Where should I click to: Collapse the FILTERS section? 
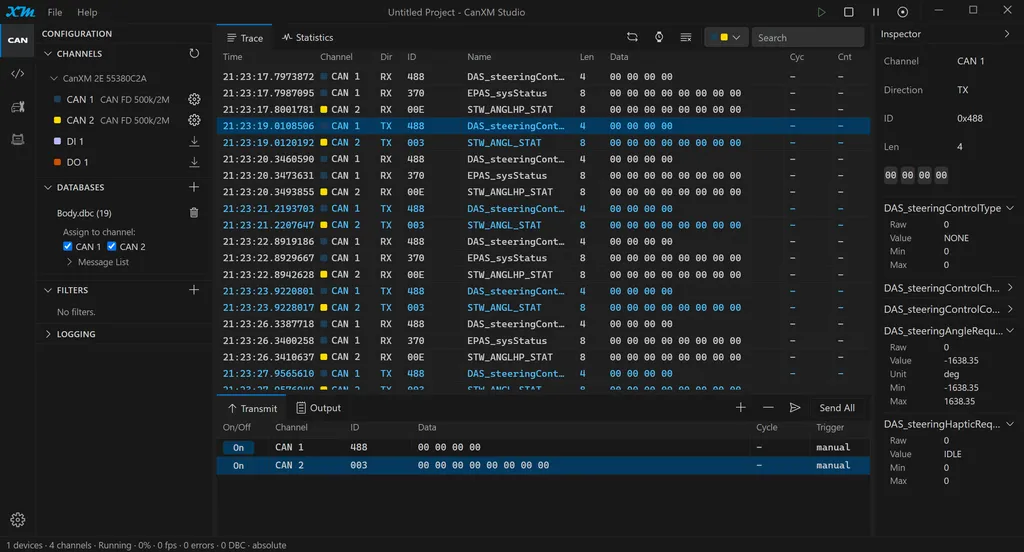pos(48,290)
